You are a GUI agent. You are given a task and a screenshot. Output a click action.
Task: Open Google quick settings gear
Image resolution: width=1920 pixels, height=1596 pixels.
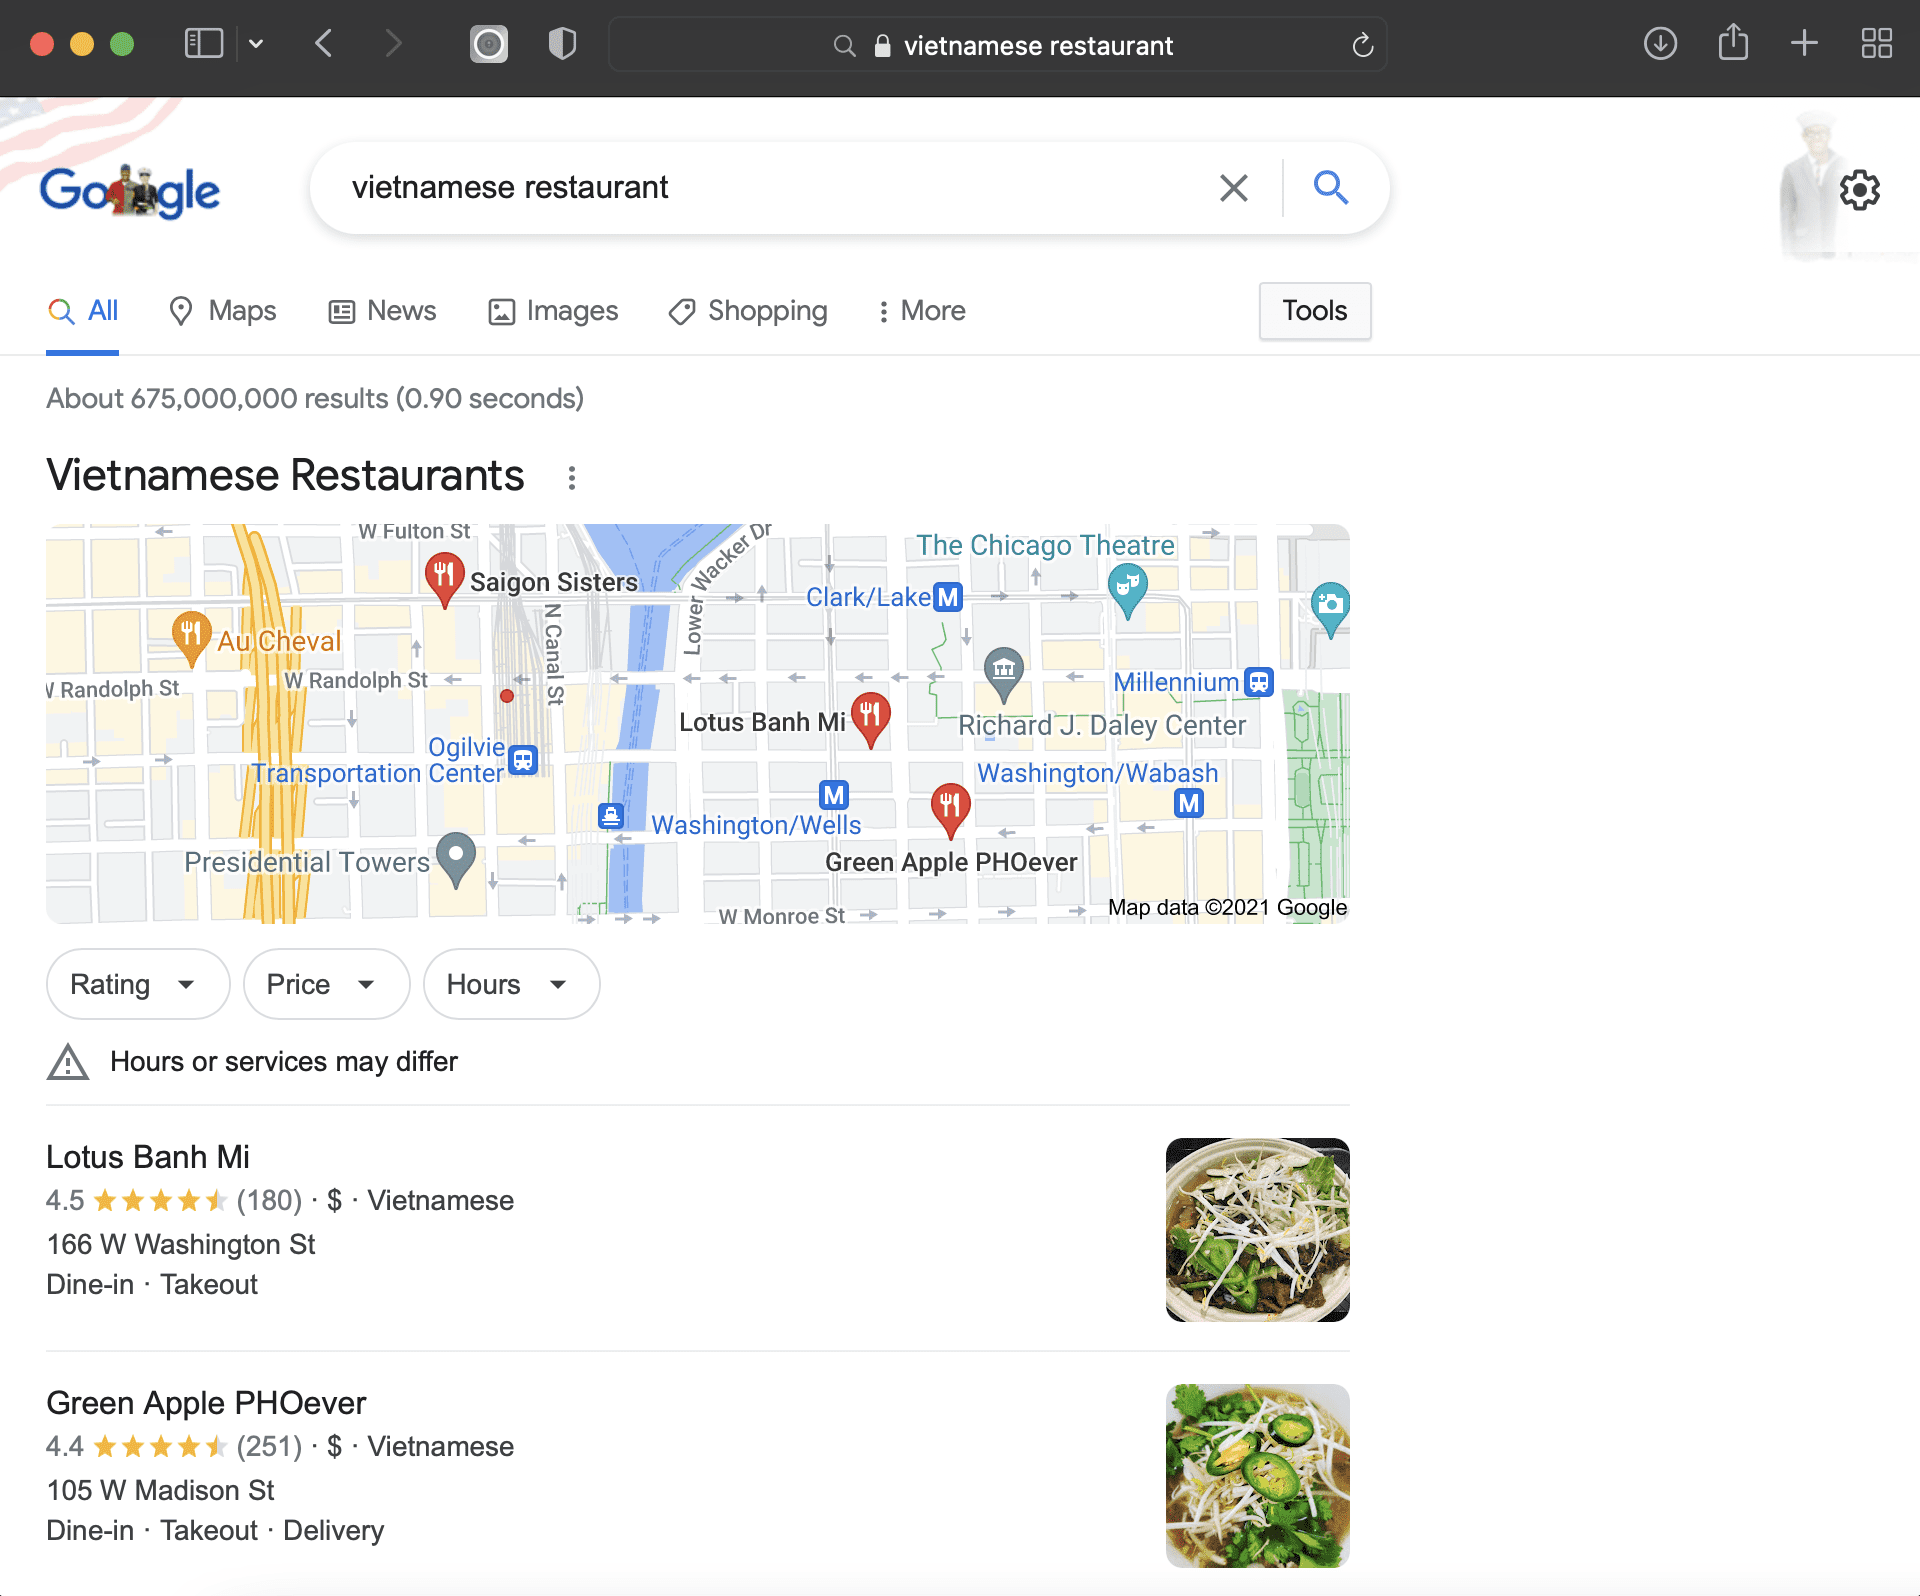(x=1861, y=190)
